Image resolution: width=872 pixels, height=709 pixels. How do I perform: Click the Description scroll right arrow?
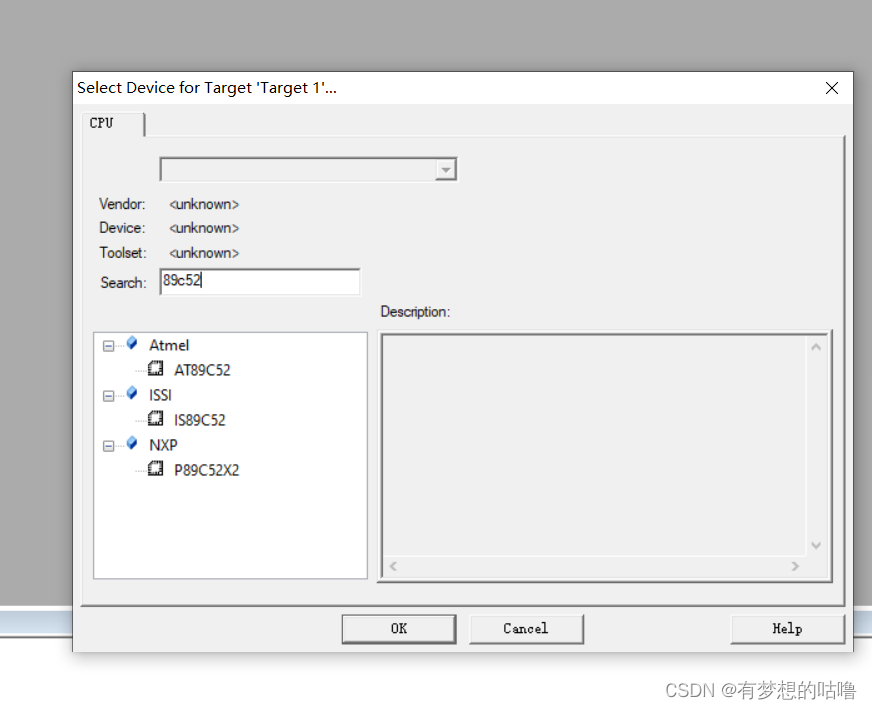795,566
